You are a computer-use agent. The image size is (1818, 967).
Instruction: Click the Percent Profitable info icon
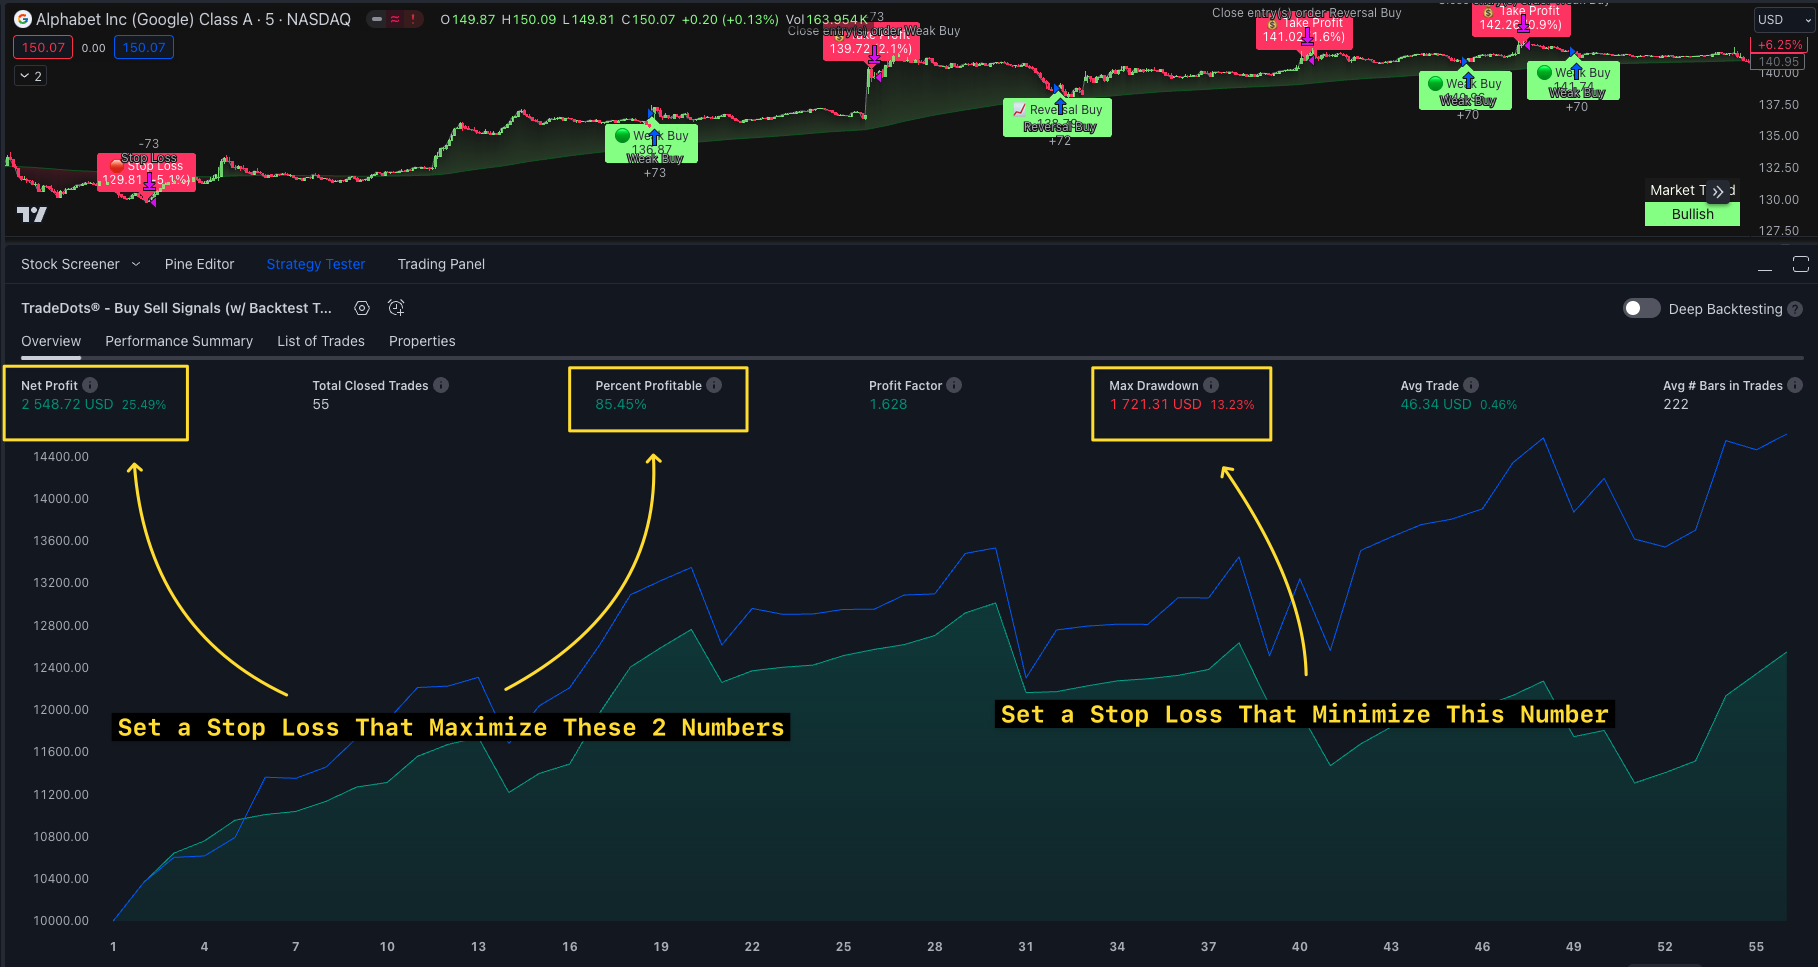714,385
